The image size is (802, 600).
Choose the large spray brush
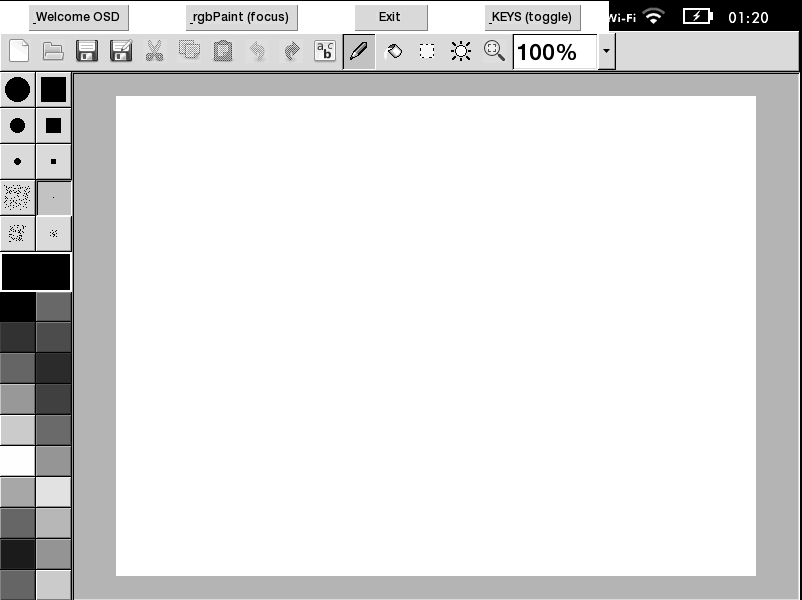tap(17, 197)
